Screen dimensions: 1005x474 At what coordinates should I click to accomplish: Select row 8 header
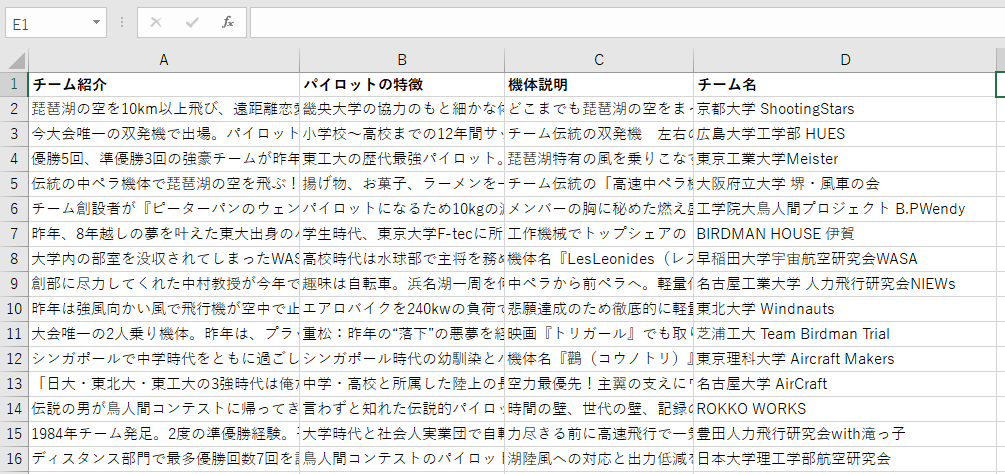[x=14, y=259]
